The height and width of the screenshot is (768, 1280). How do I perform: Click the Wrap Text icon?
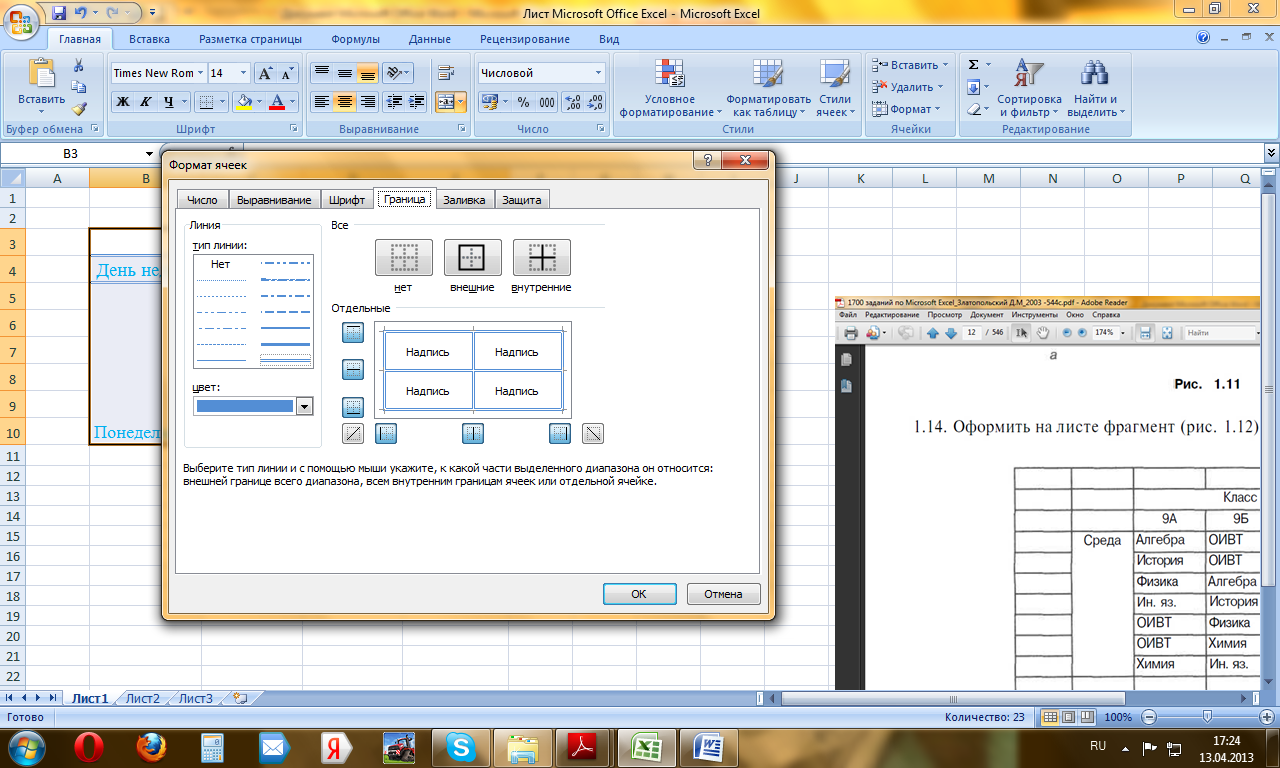click(446, 73)
